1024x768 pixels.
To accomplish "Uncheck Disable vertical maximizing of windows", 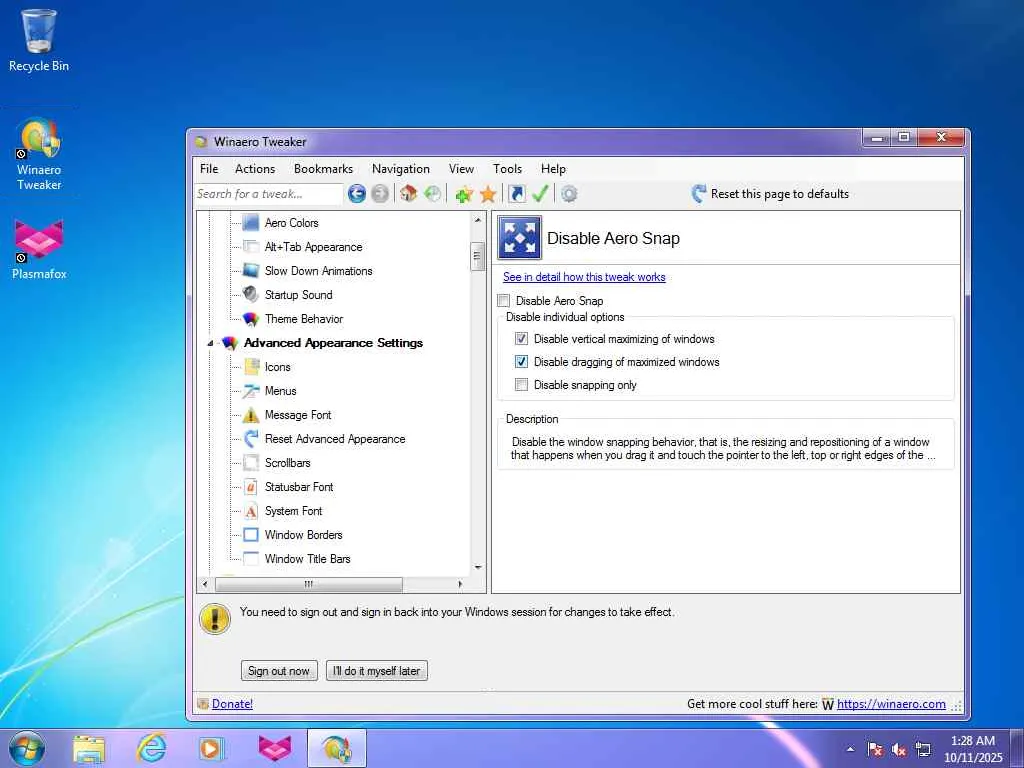I will coord(521,339).
